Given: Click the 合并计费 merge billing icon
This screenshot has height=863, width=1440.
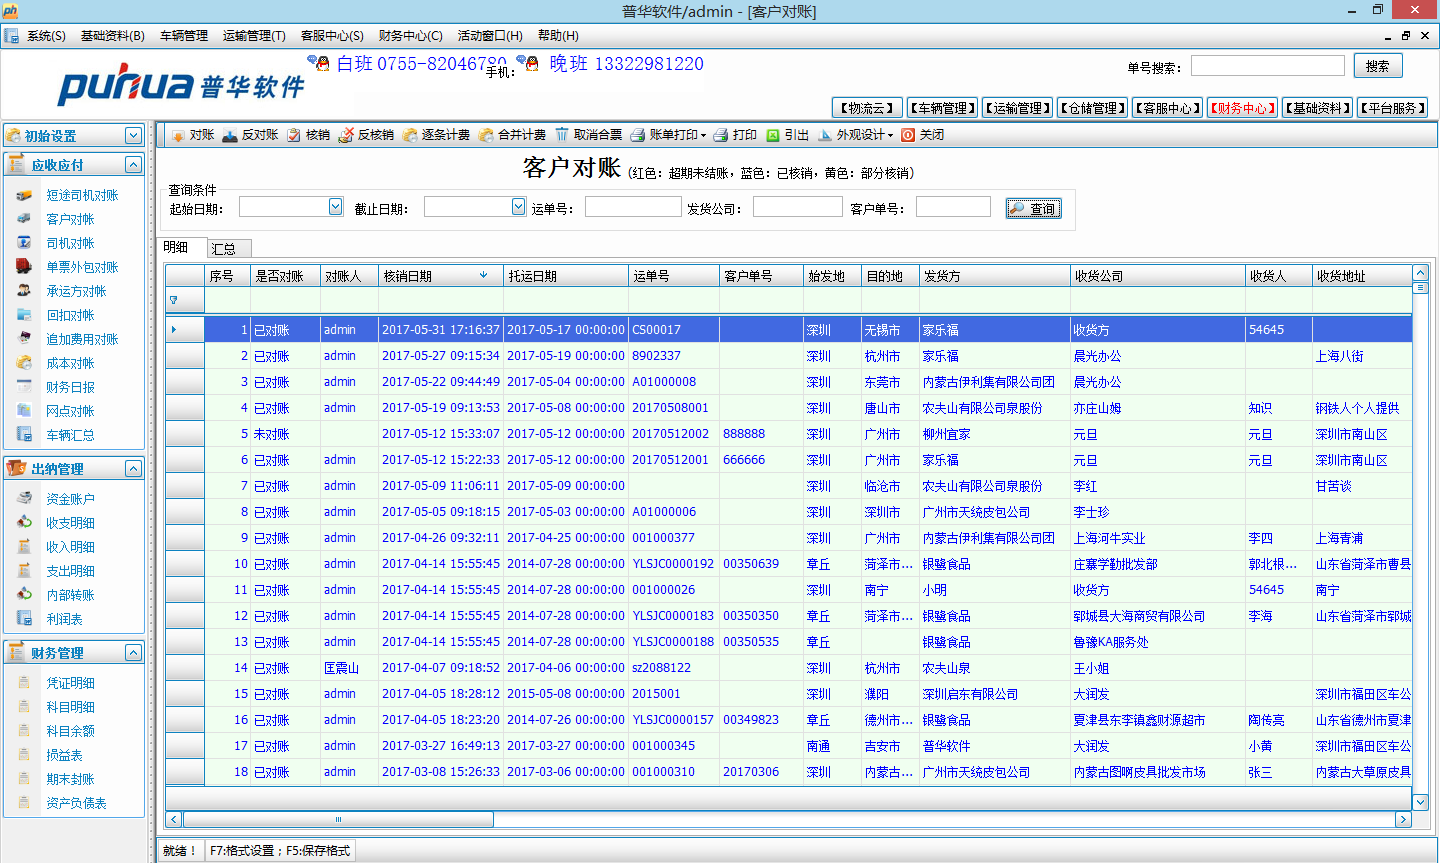Looking at the screenshot, I should [486, 135].
